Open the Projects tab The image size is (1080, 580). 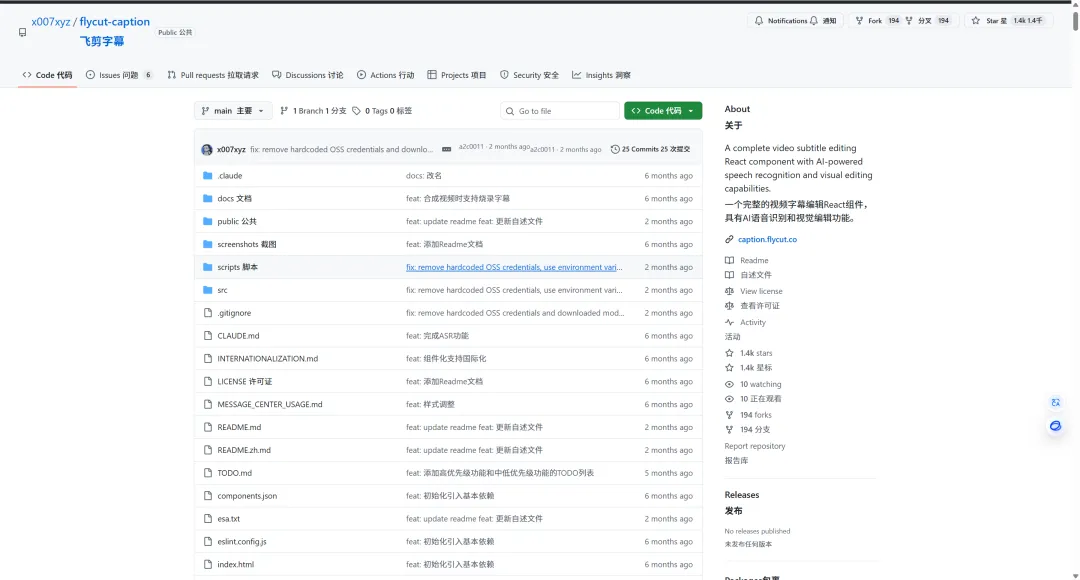(457, 75)
